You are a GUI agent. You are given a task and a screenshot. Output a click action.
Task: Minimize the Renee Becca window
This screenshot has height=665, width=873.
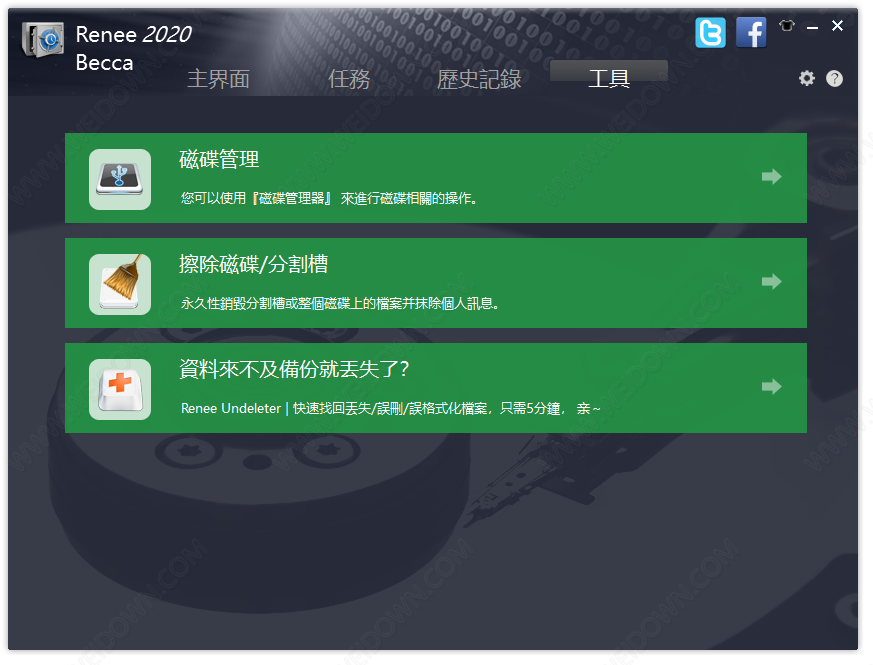tap(812, 27)
